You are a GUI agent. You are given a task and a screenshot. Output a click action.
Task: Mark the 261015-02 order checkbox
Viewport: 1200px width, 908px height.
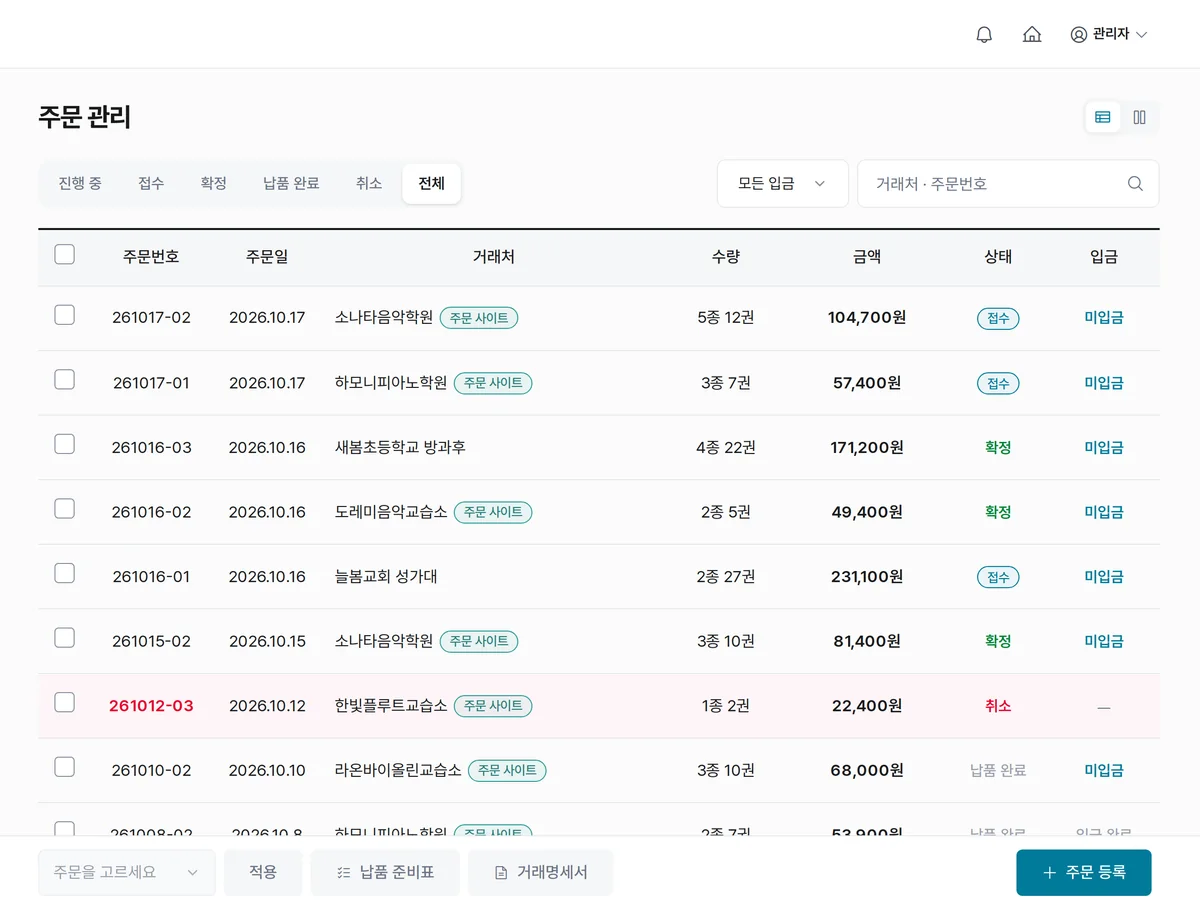[x=64, y=638]
